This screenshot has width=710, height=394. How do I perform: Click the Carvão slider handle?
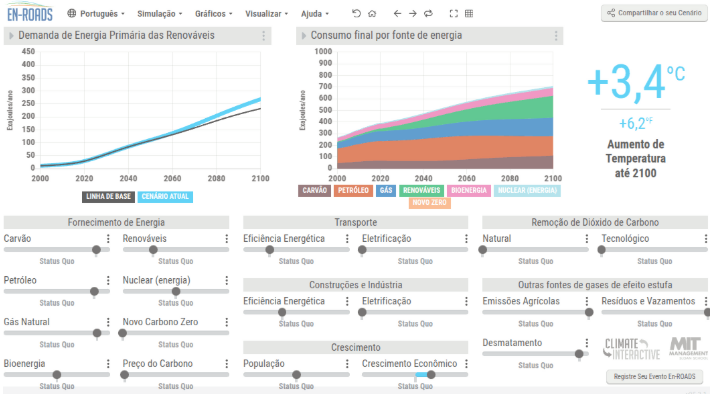tap(96, 250)
